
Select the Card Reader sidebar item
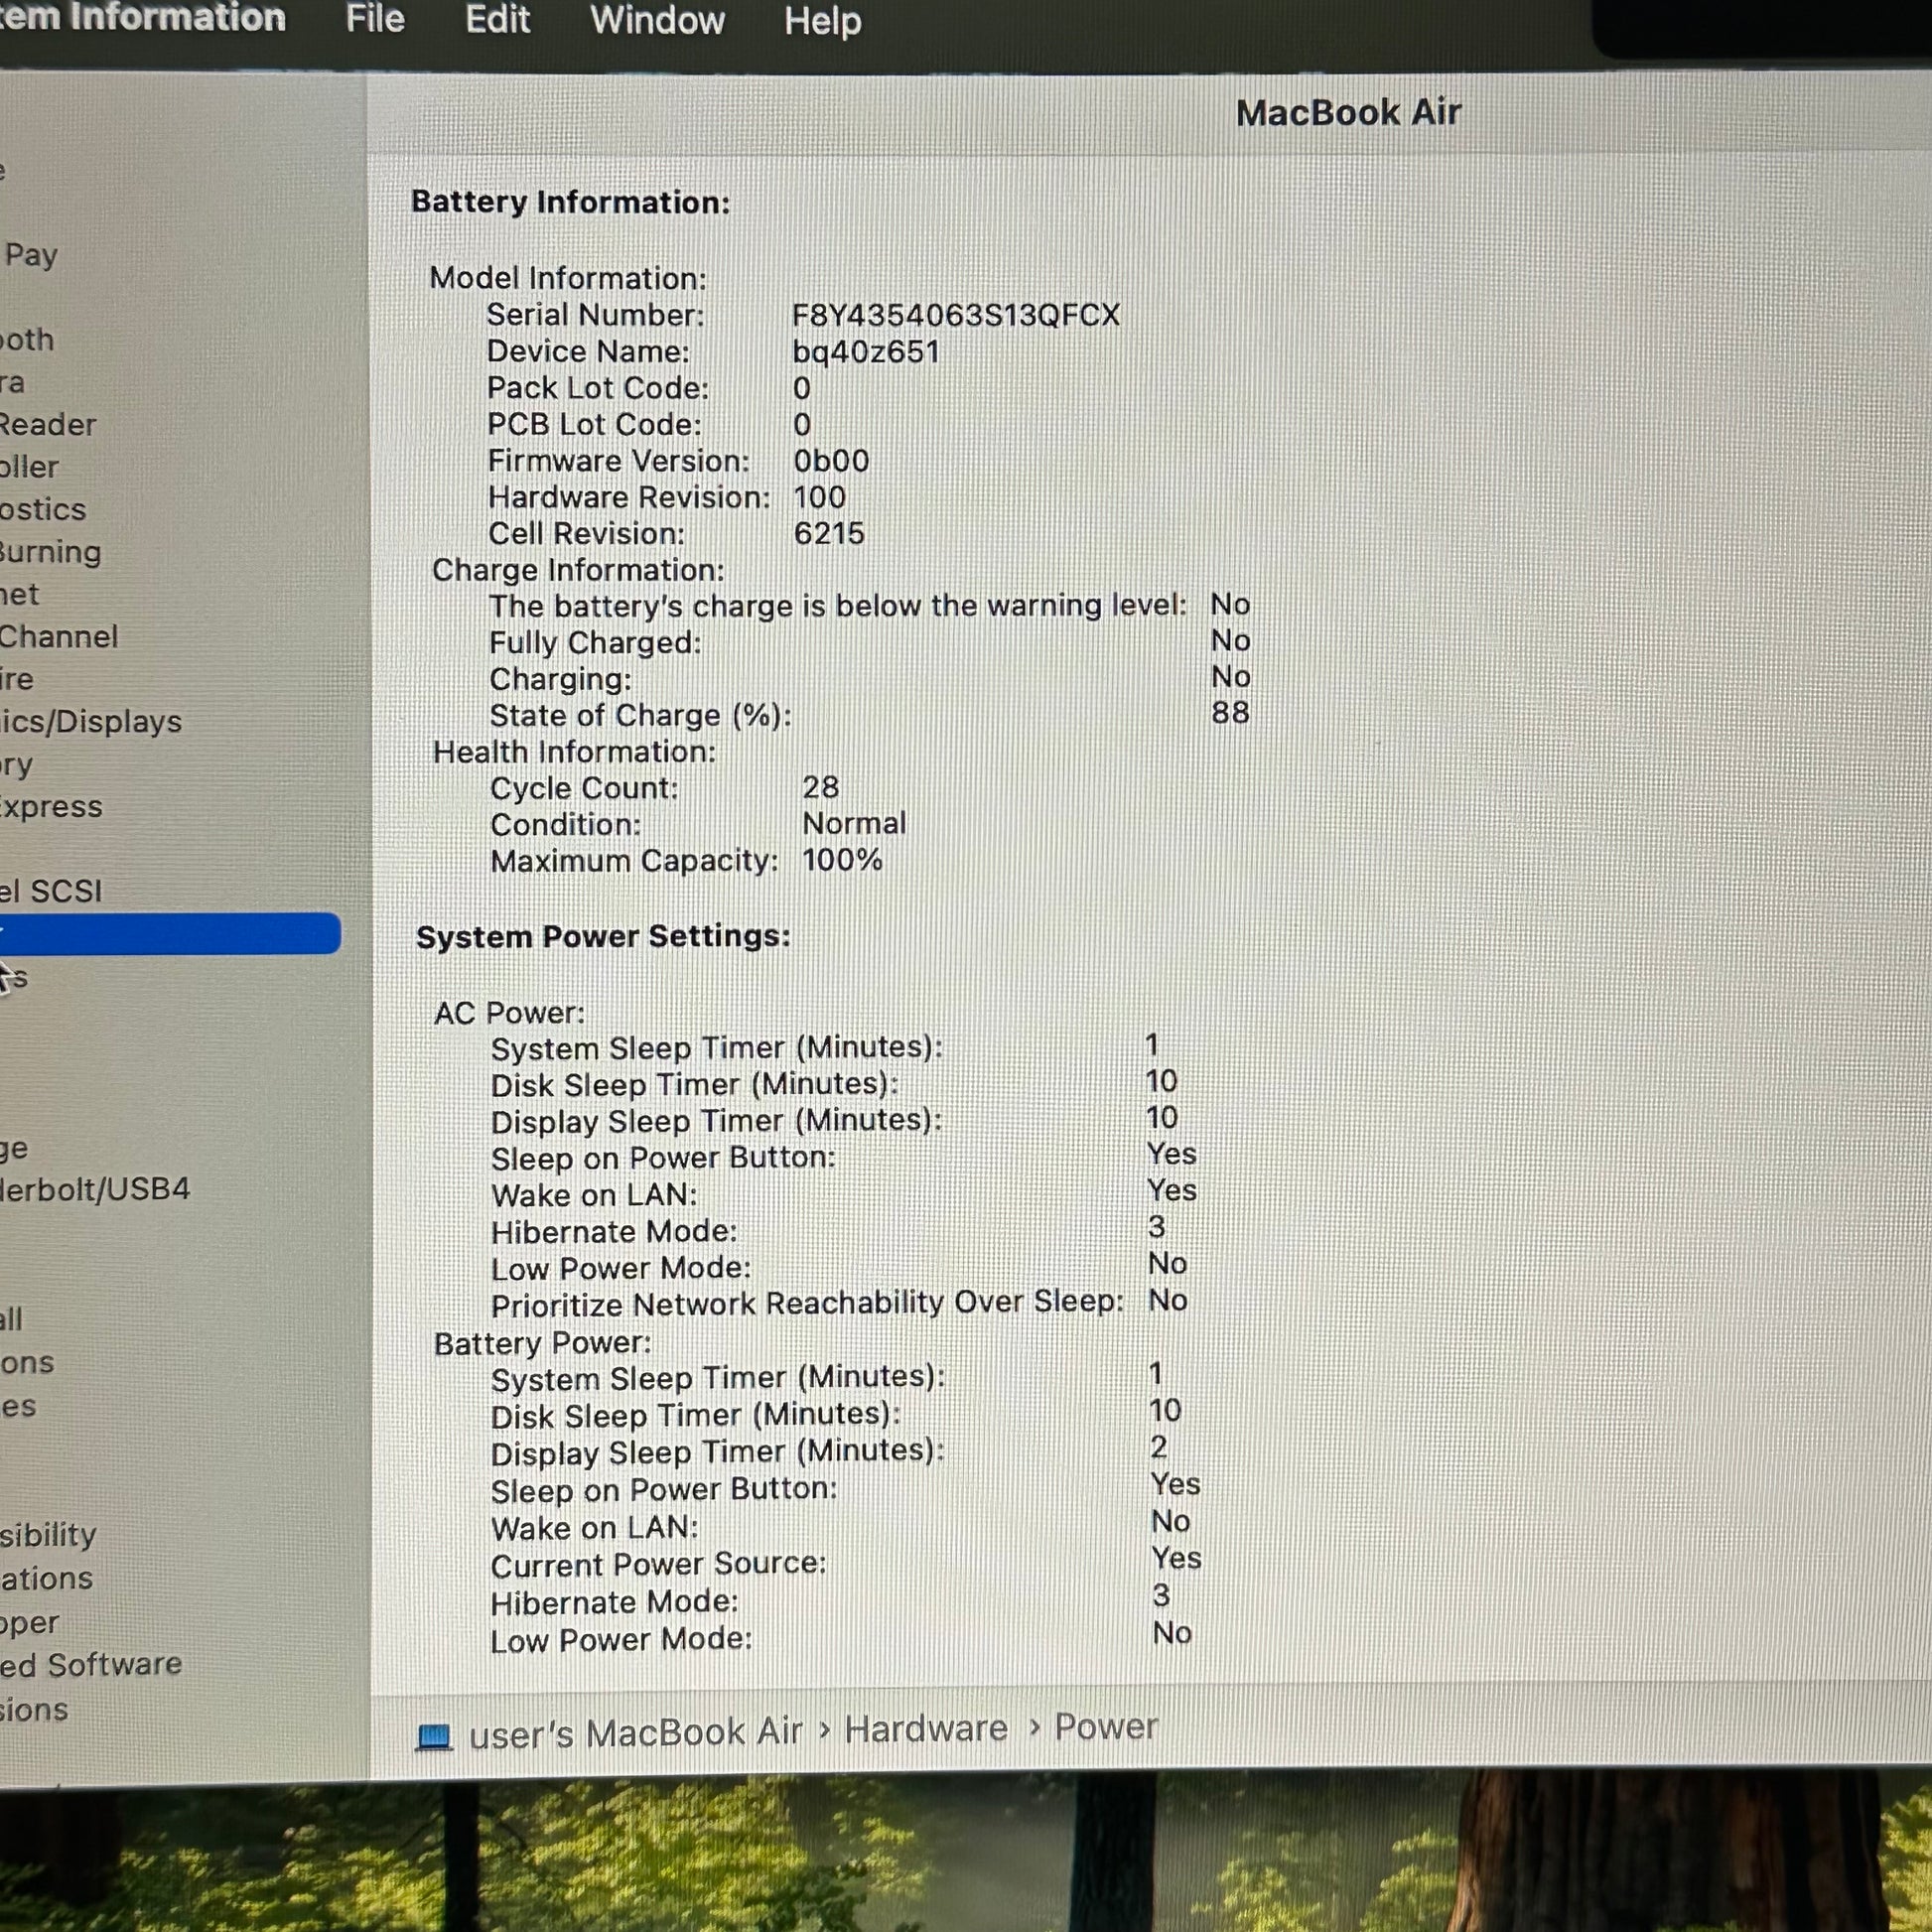(48, 424)
